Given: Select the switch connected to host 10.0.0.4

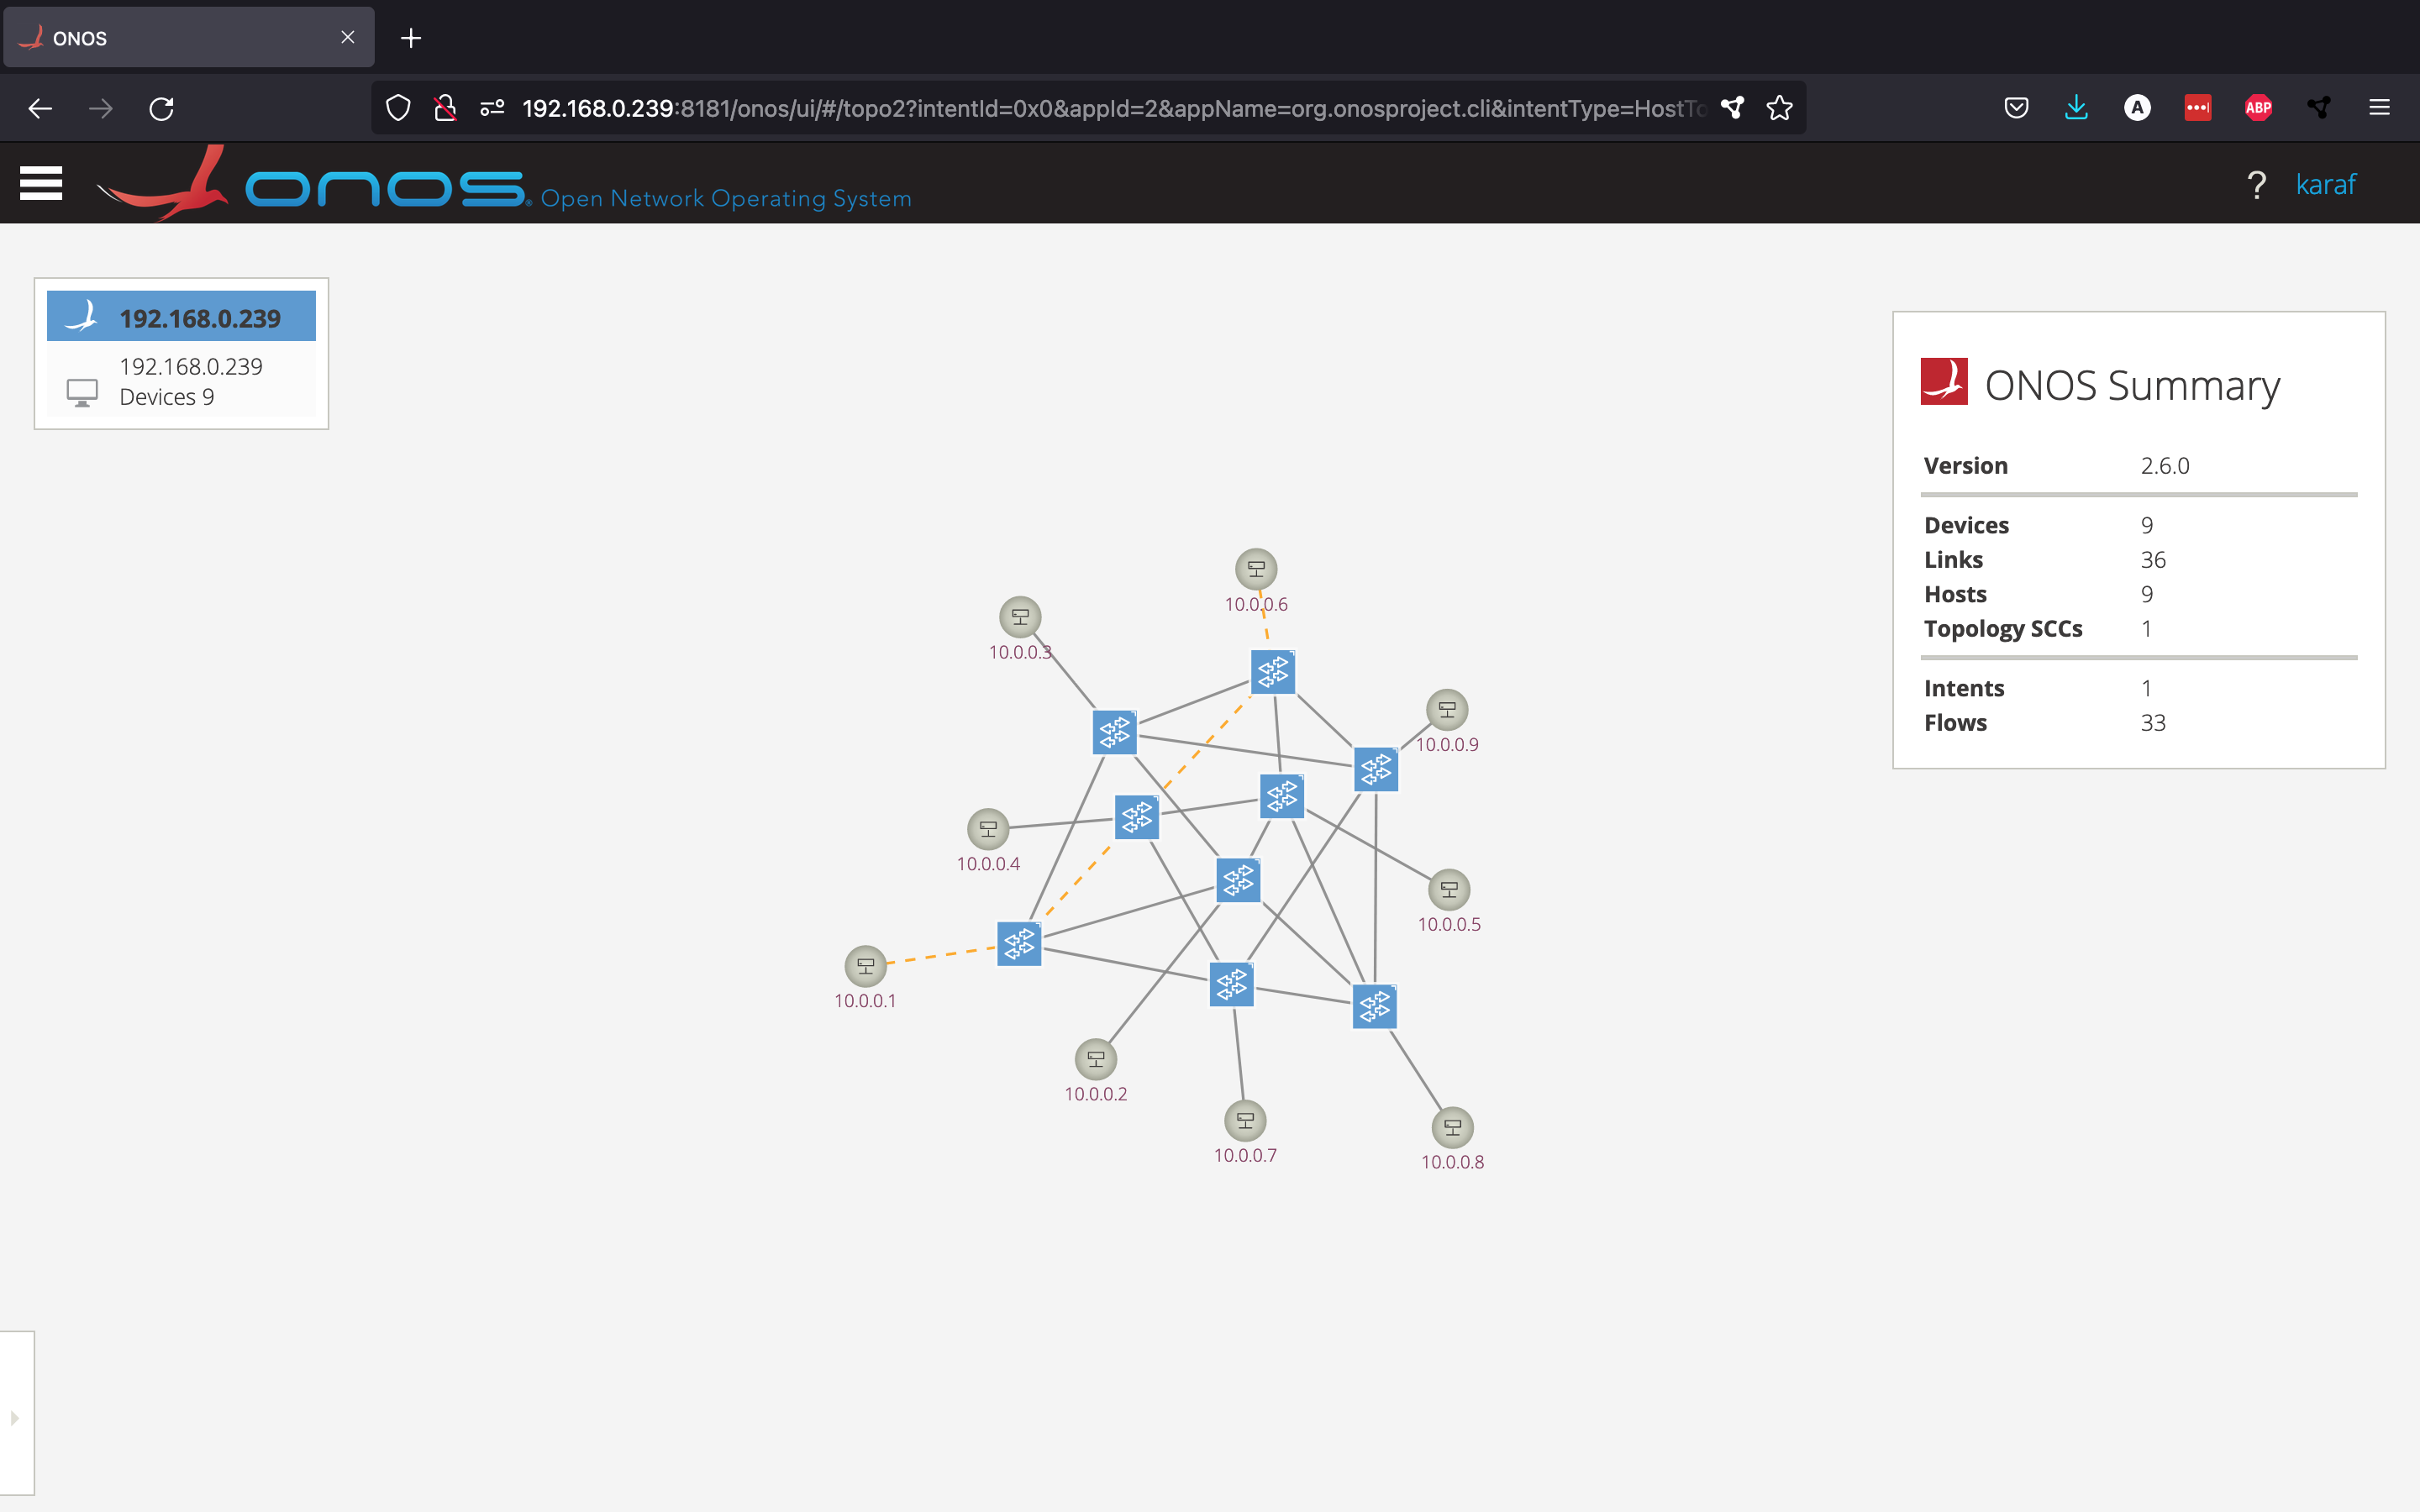Looking at the screenshot, I should pyautogui.click(x=1137, y=818).
